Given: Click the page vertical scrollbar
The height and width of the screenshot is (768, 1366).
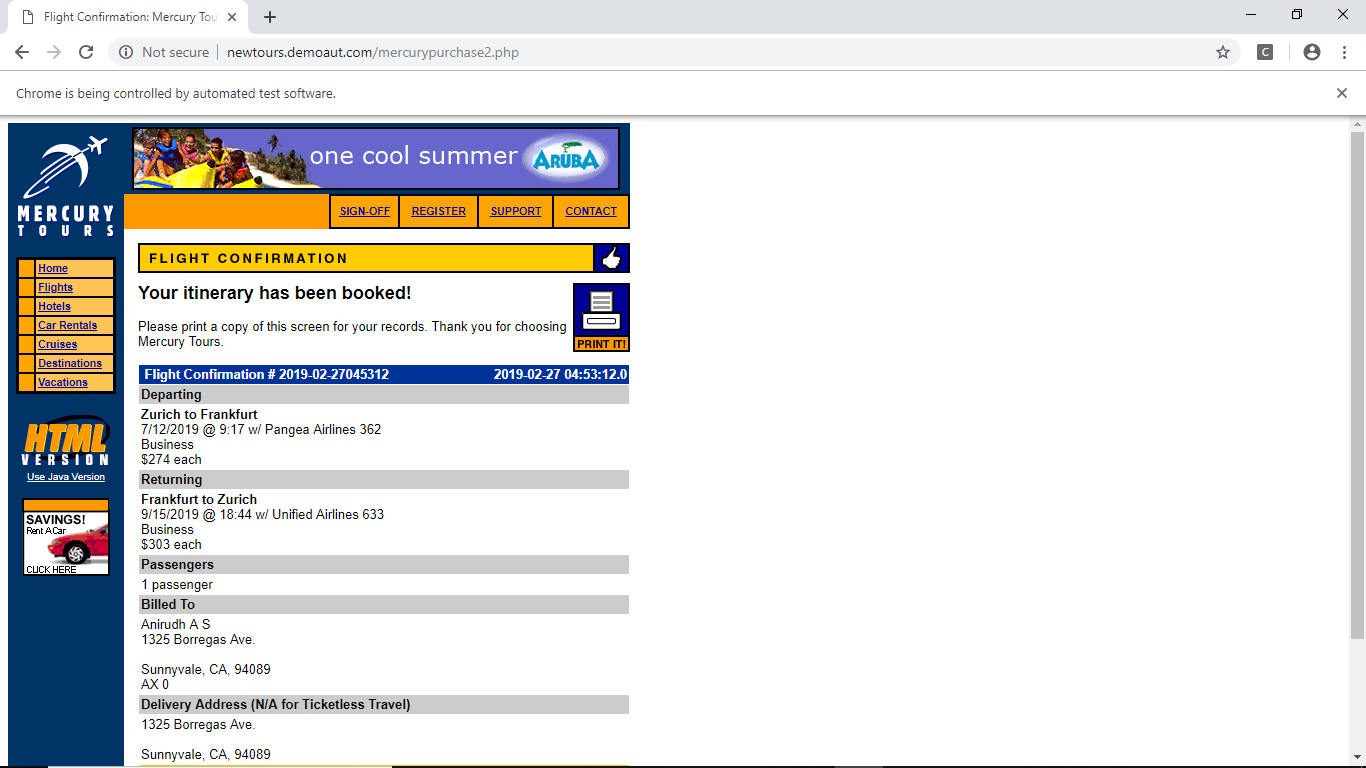Looking at the screenshot, I should [x=1357, y=385].
